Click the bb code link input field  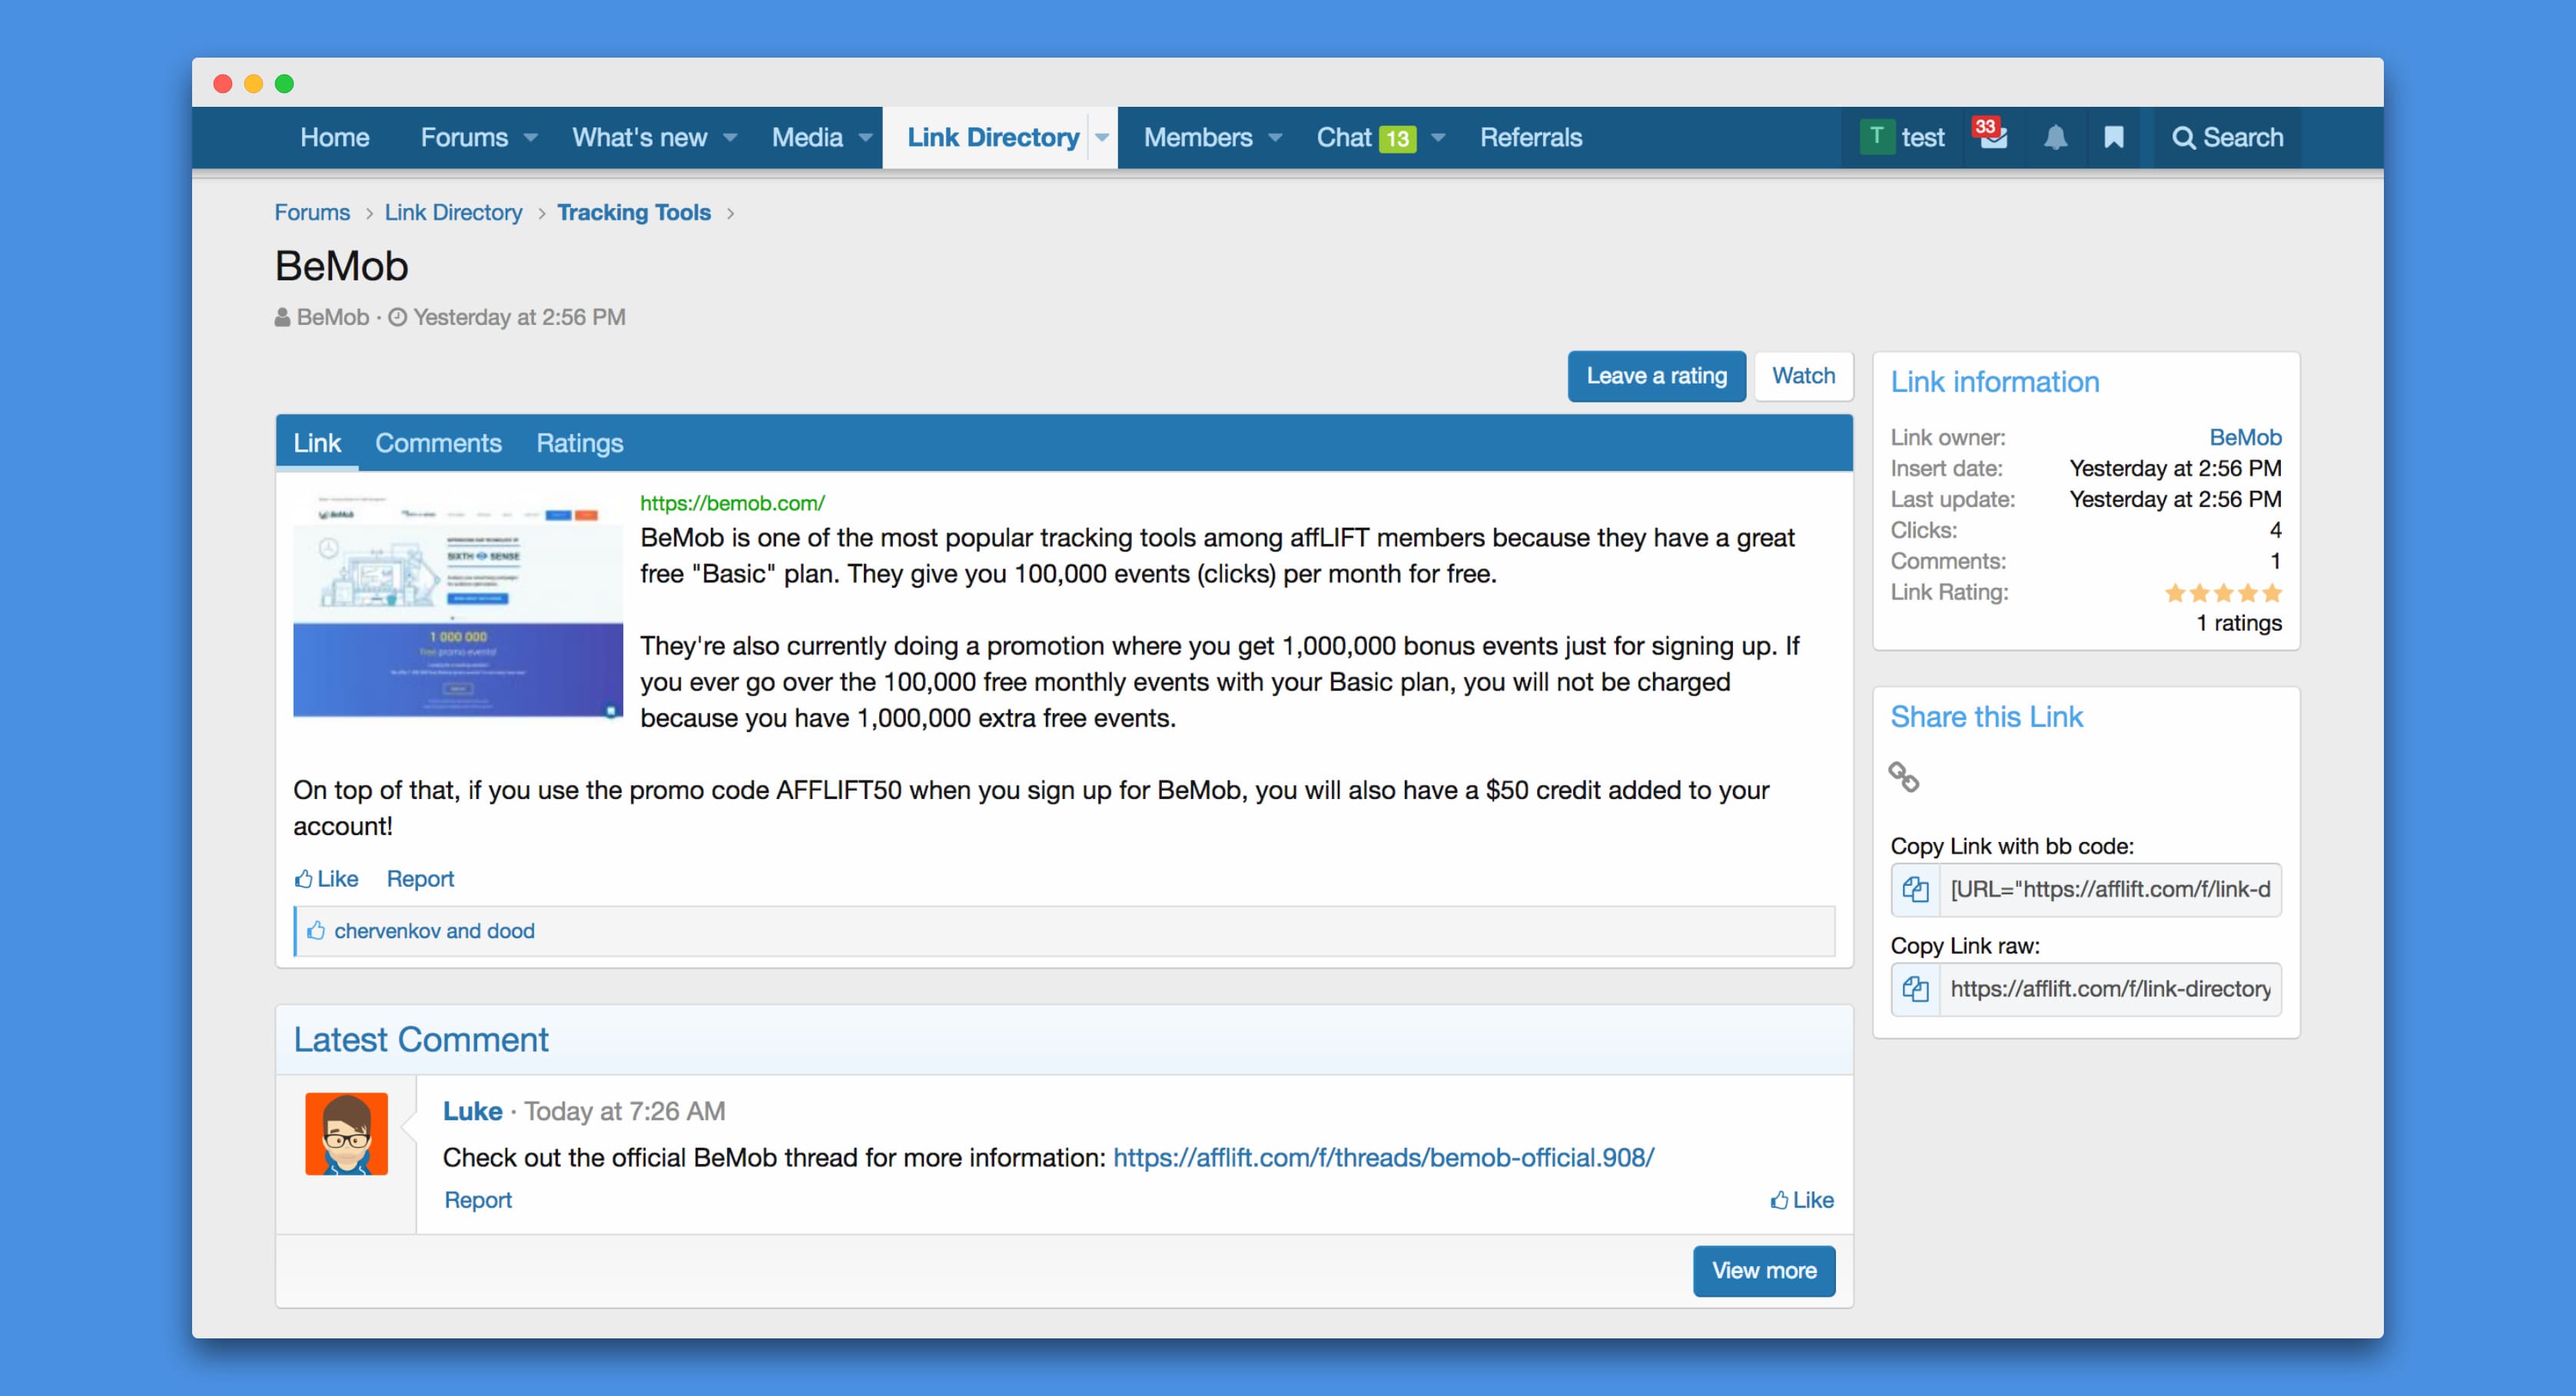click(x=2110, y=889)
